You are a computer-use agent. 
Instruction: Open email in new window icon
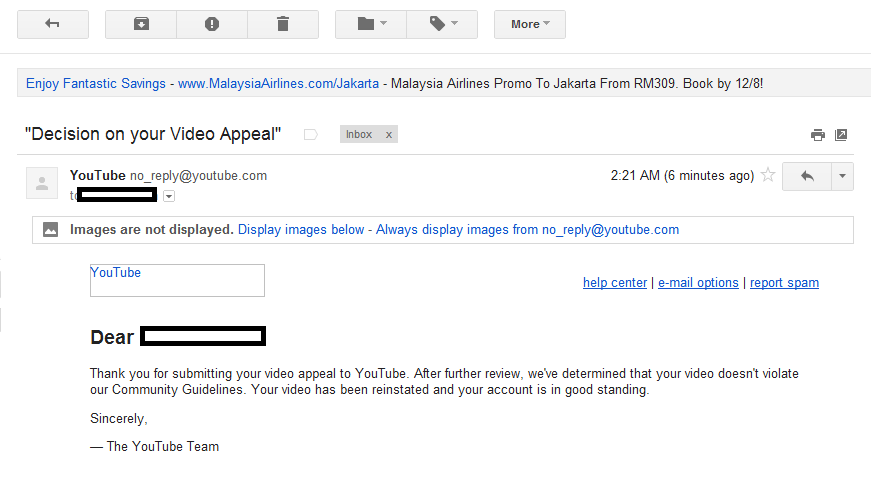(841, 134)
